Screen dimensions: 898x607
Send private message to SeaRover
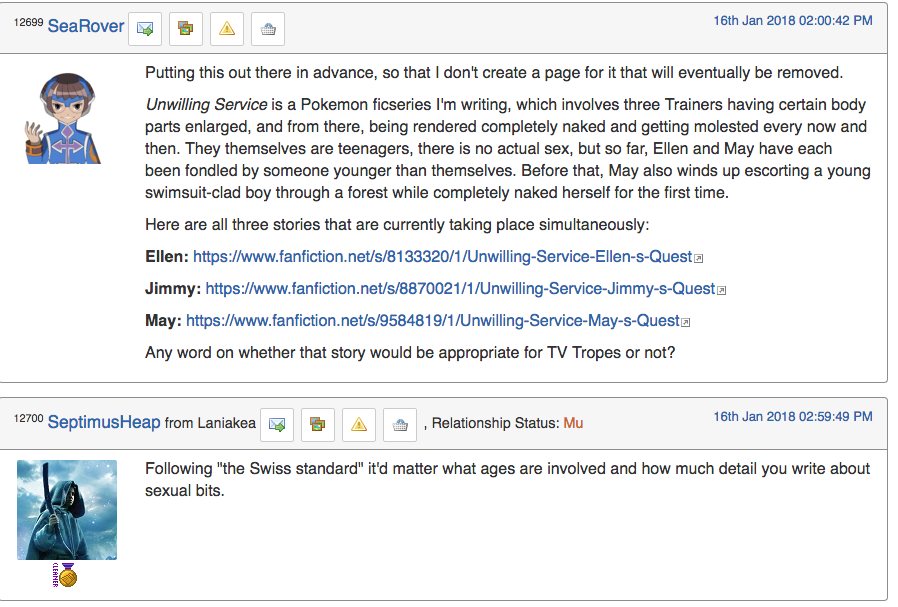145,28
